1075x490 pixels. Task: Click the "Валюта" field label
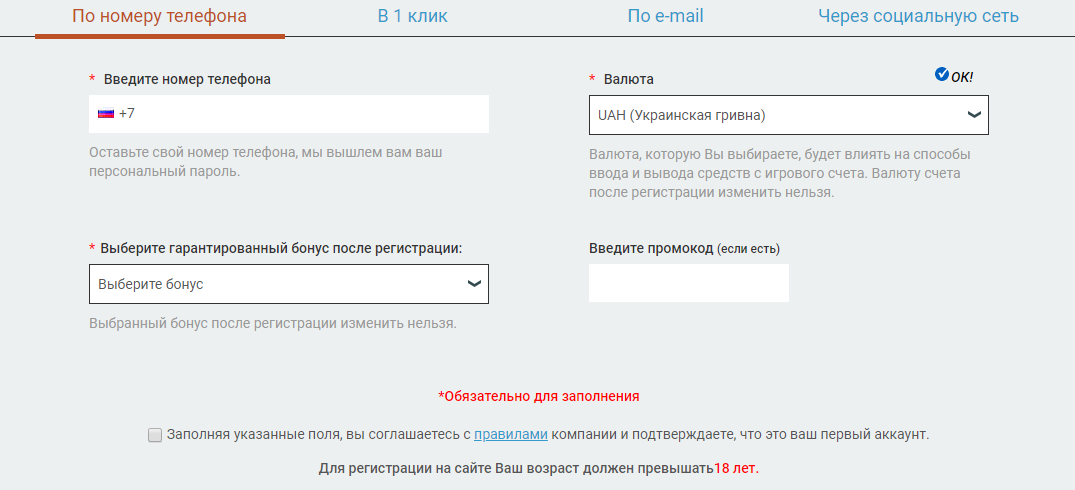pos(629,79)
